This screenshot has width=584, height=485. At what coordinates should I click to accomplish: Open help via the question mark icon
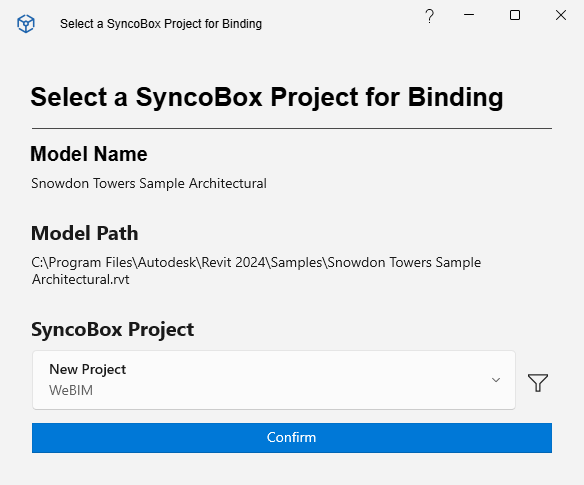[429, 16]
